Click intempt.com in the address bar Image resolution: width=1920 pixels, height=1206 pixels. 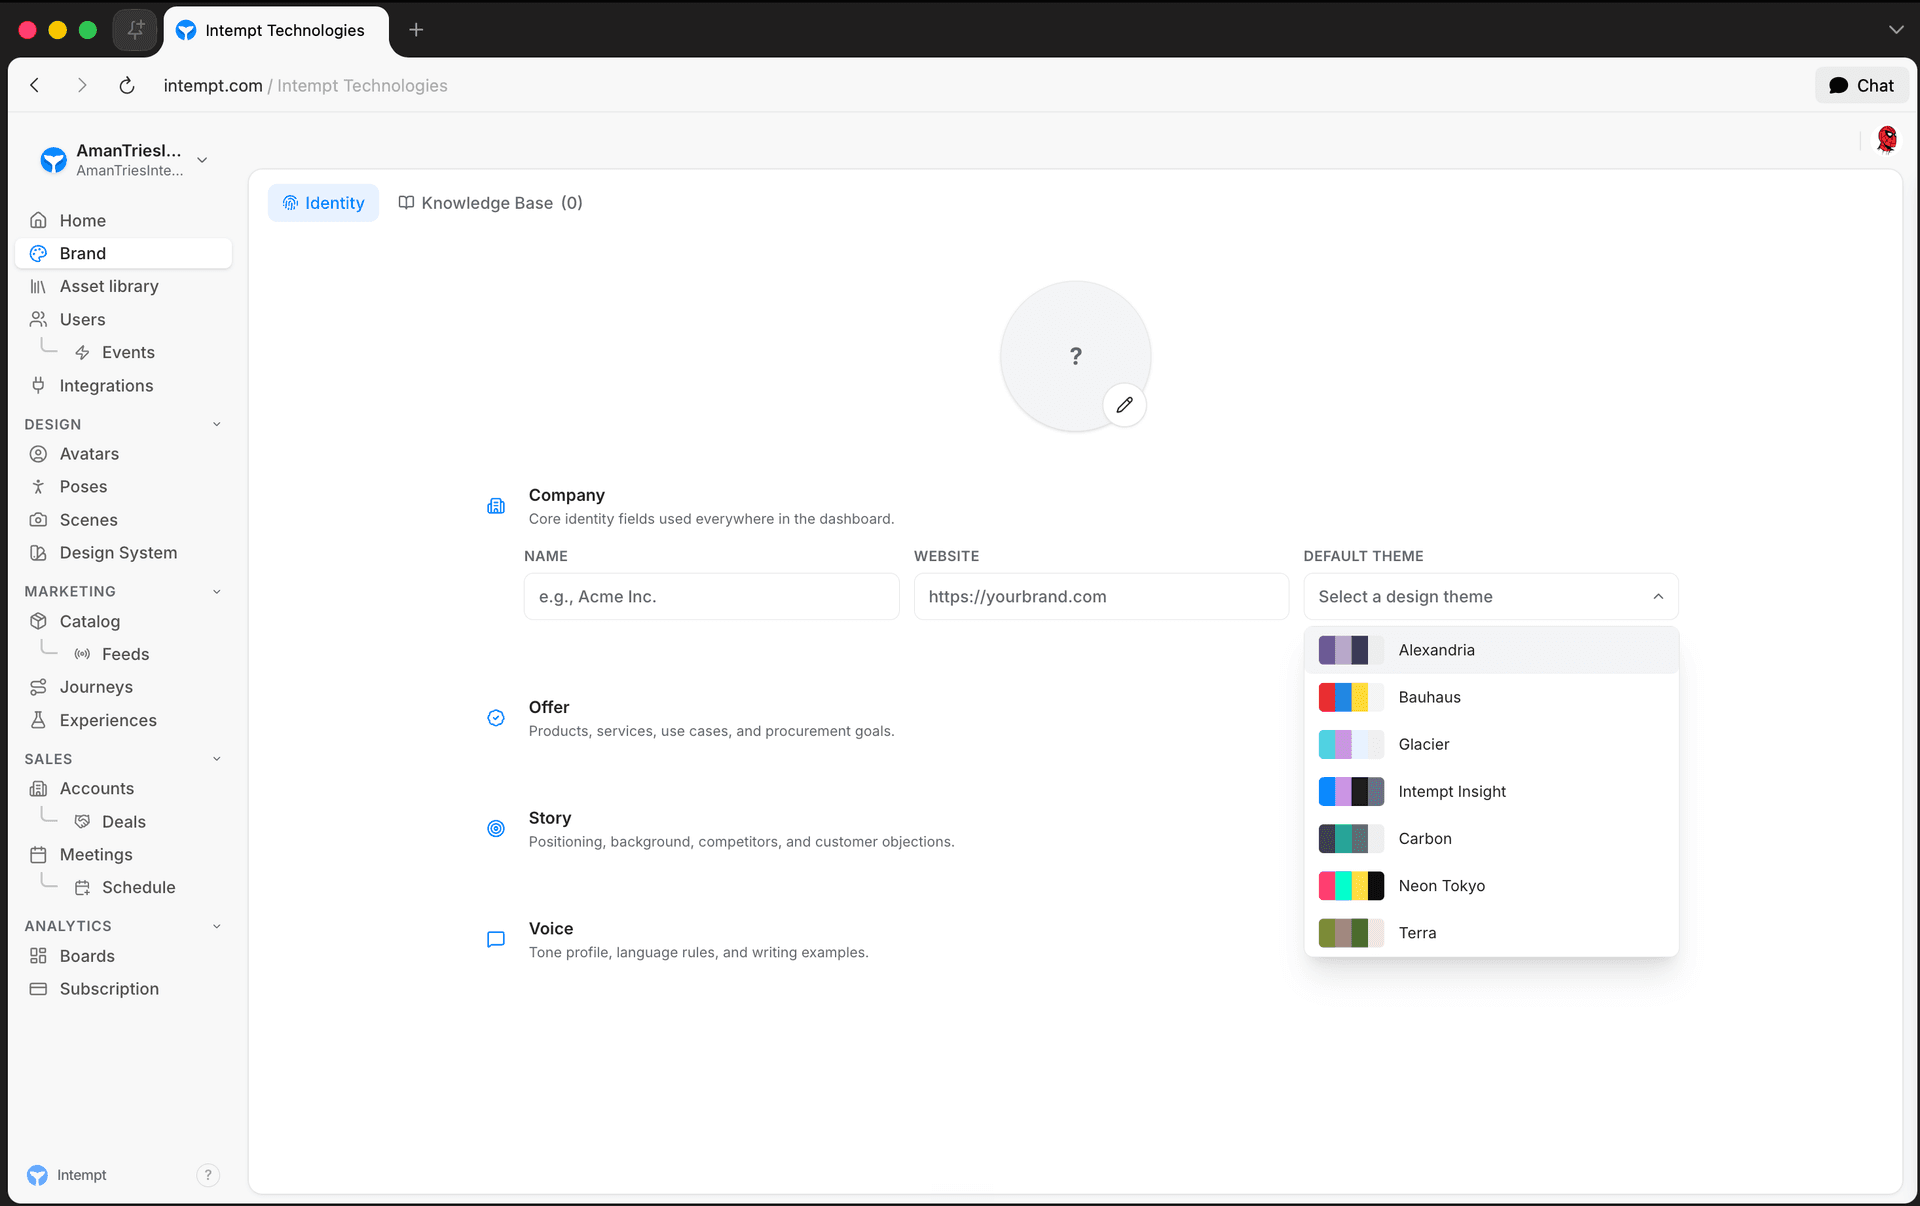click(x=213, y=86)
